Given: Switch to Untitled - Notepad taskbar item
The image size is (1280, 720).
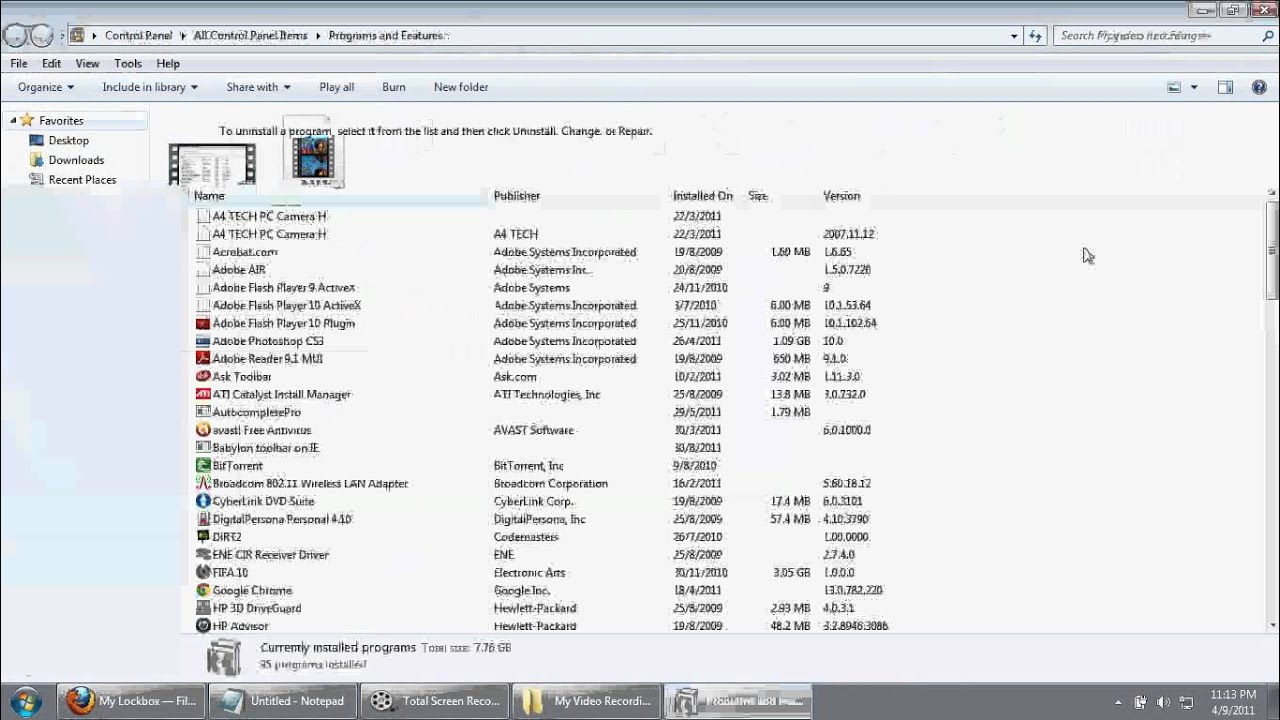Looking at the screenshot, I should click(283, 701).
